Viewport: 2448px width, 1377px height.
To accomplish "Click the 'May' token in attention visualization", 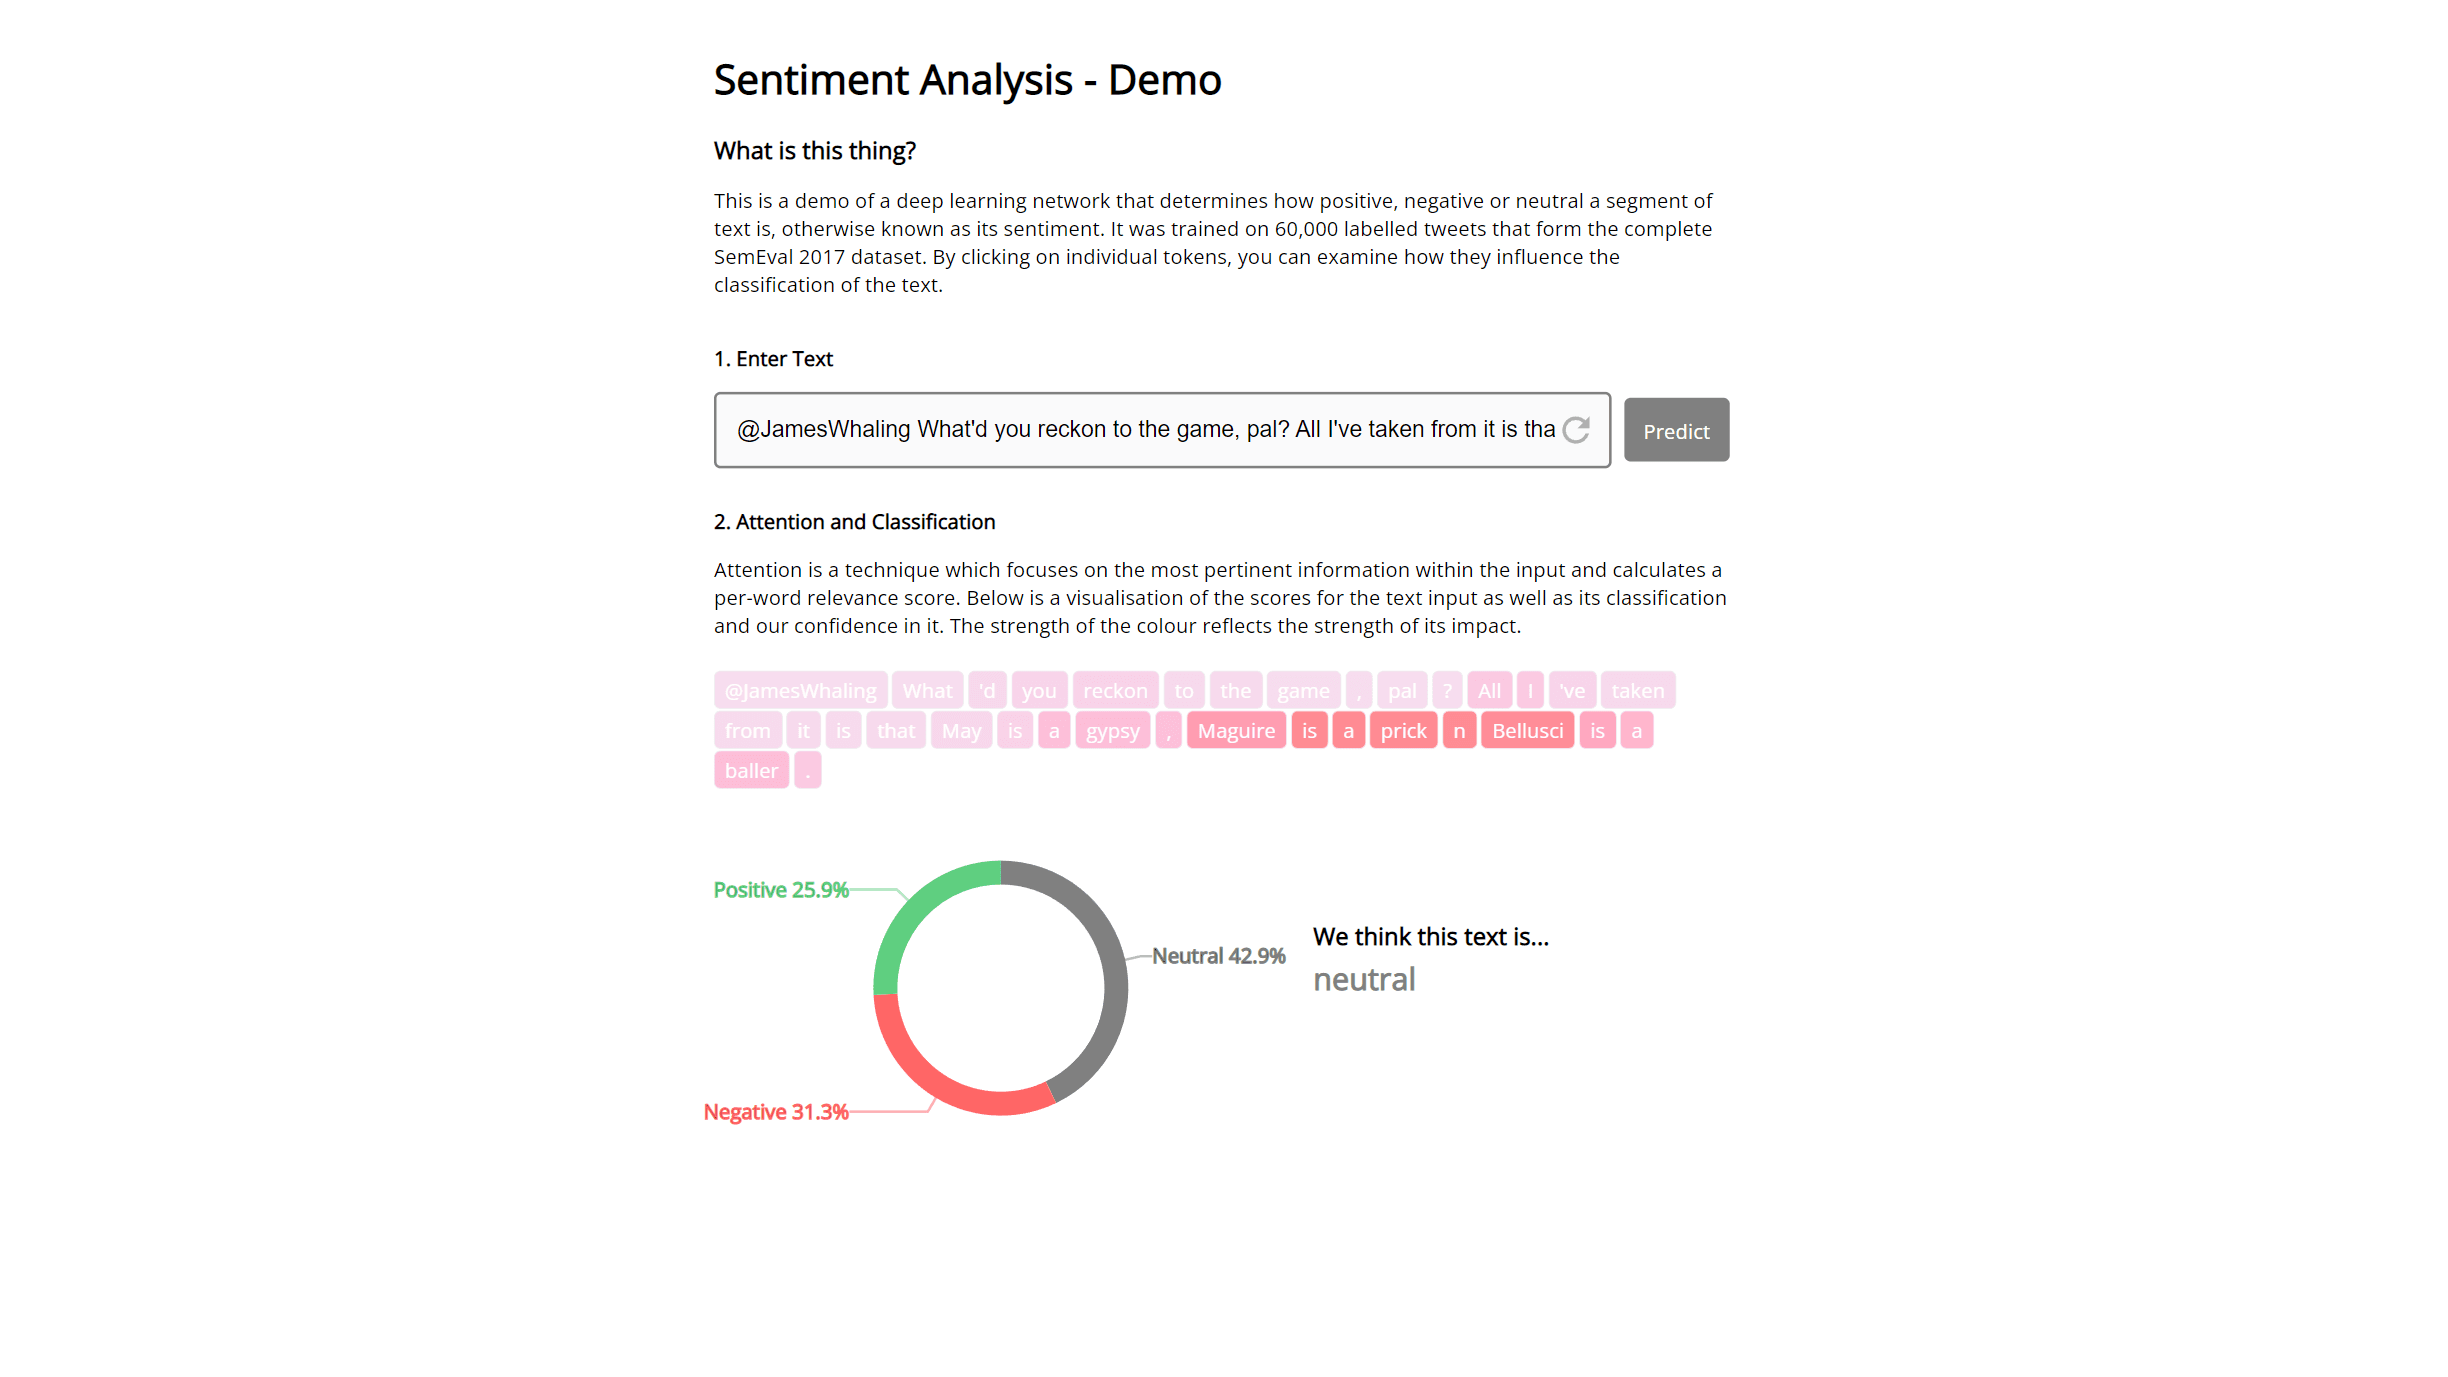I will point(960,730).
